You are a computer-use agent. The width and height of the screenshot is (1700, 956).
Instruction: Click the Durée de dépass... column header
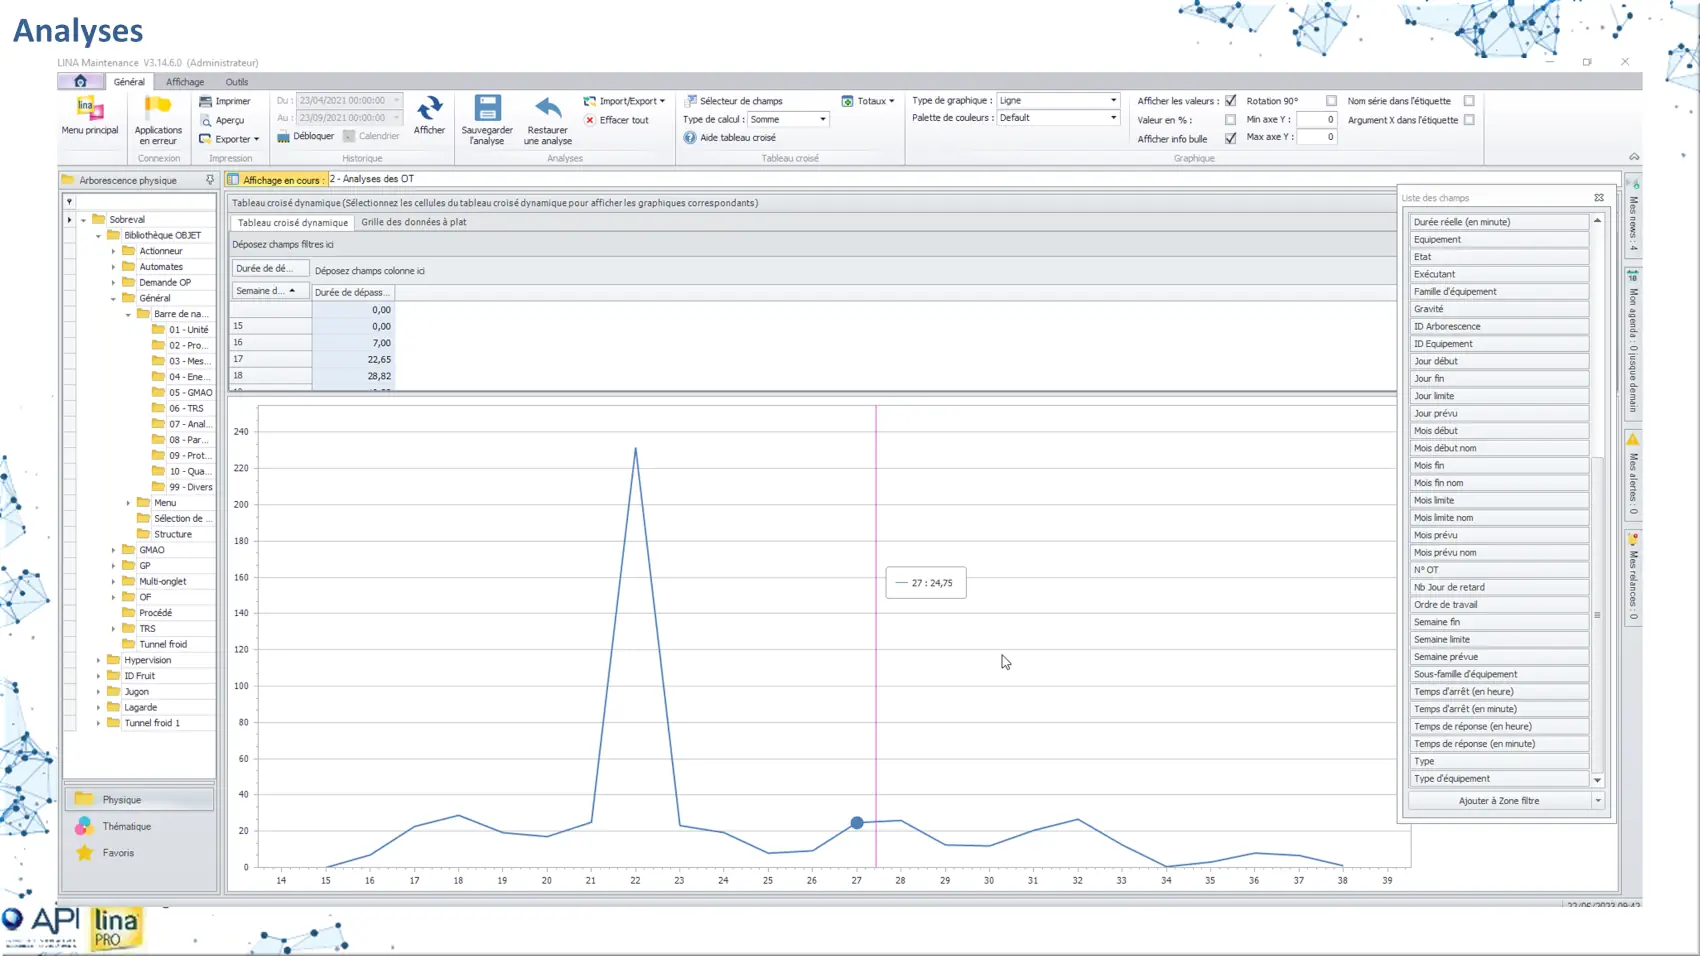(353, 292)
